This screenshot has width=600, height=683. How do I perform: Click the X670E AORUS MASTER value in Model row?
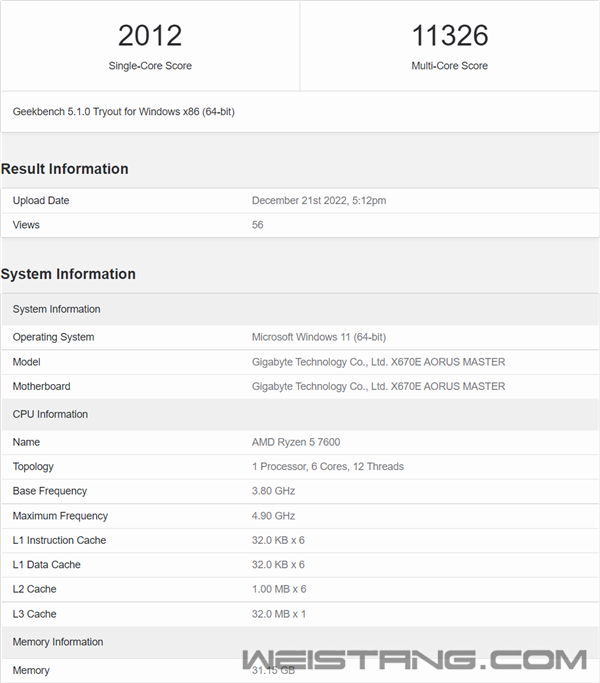click(379, 362)
